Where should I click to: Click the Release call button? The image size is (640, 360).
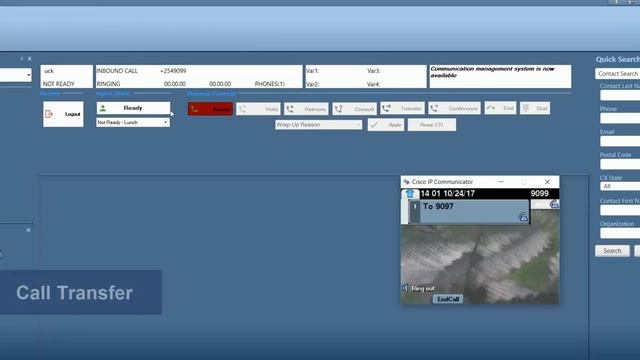point(306,109)
